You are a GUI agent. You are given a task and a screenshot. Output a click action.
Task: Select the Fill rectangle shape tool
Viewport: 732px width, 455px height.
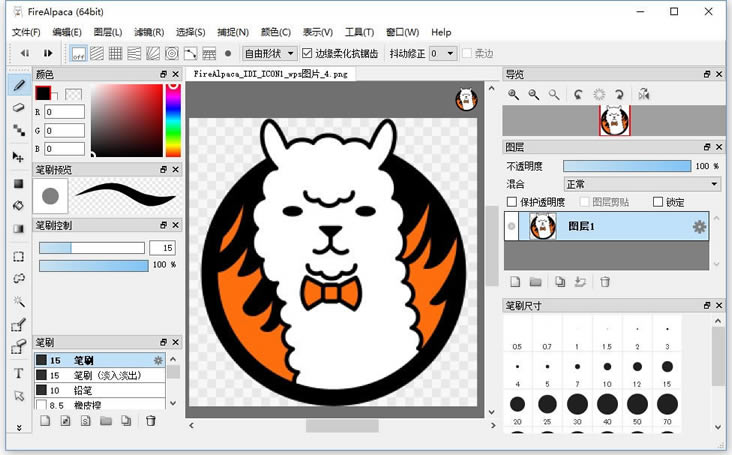click(x=19, y=183)
